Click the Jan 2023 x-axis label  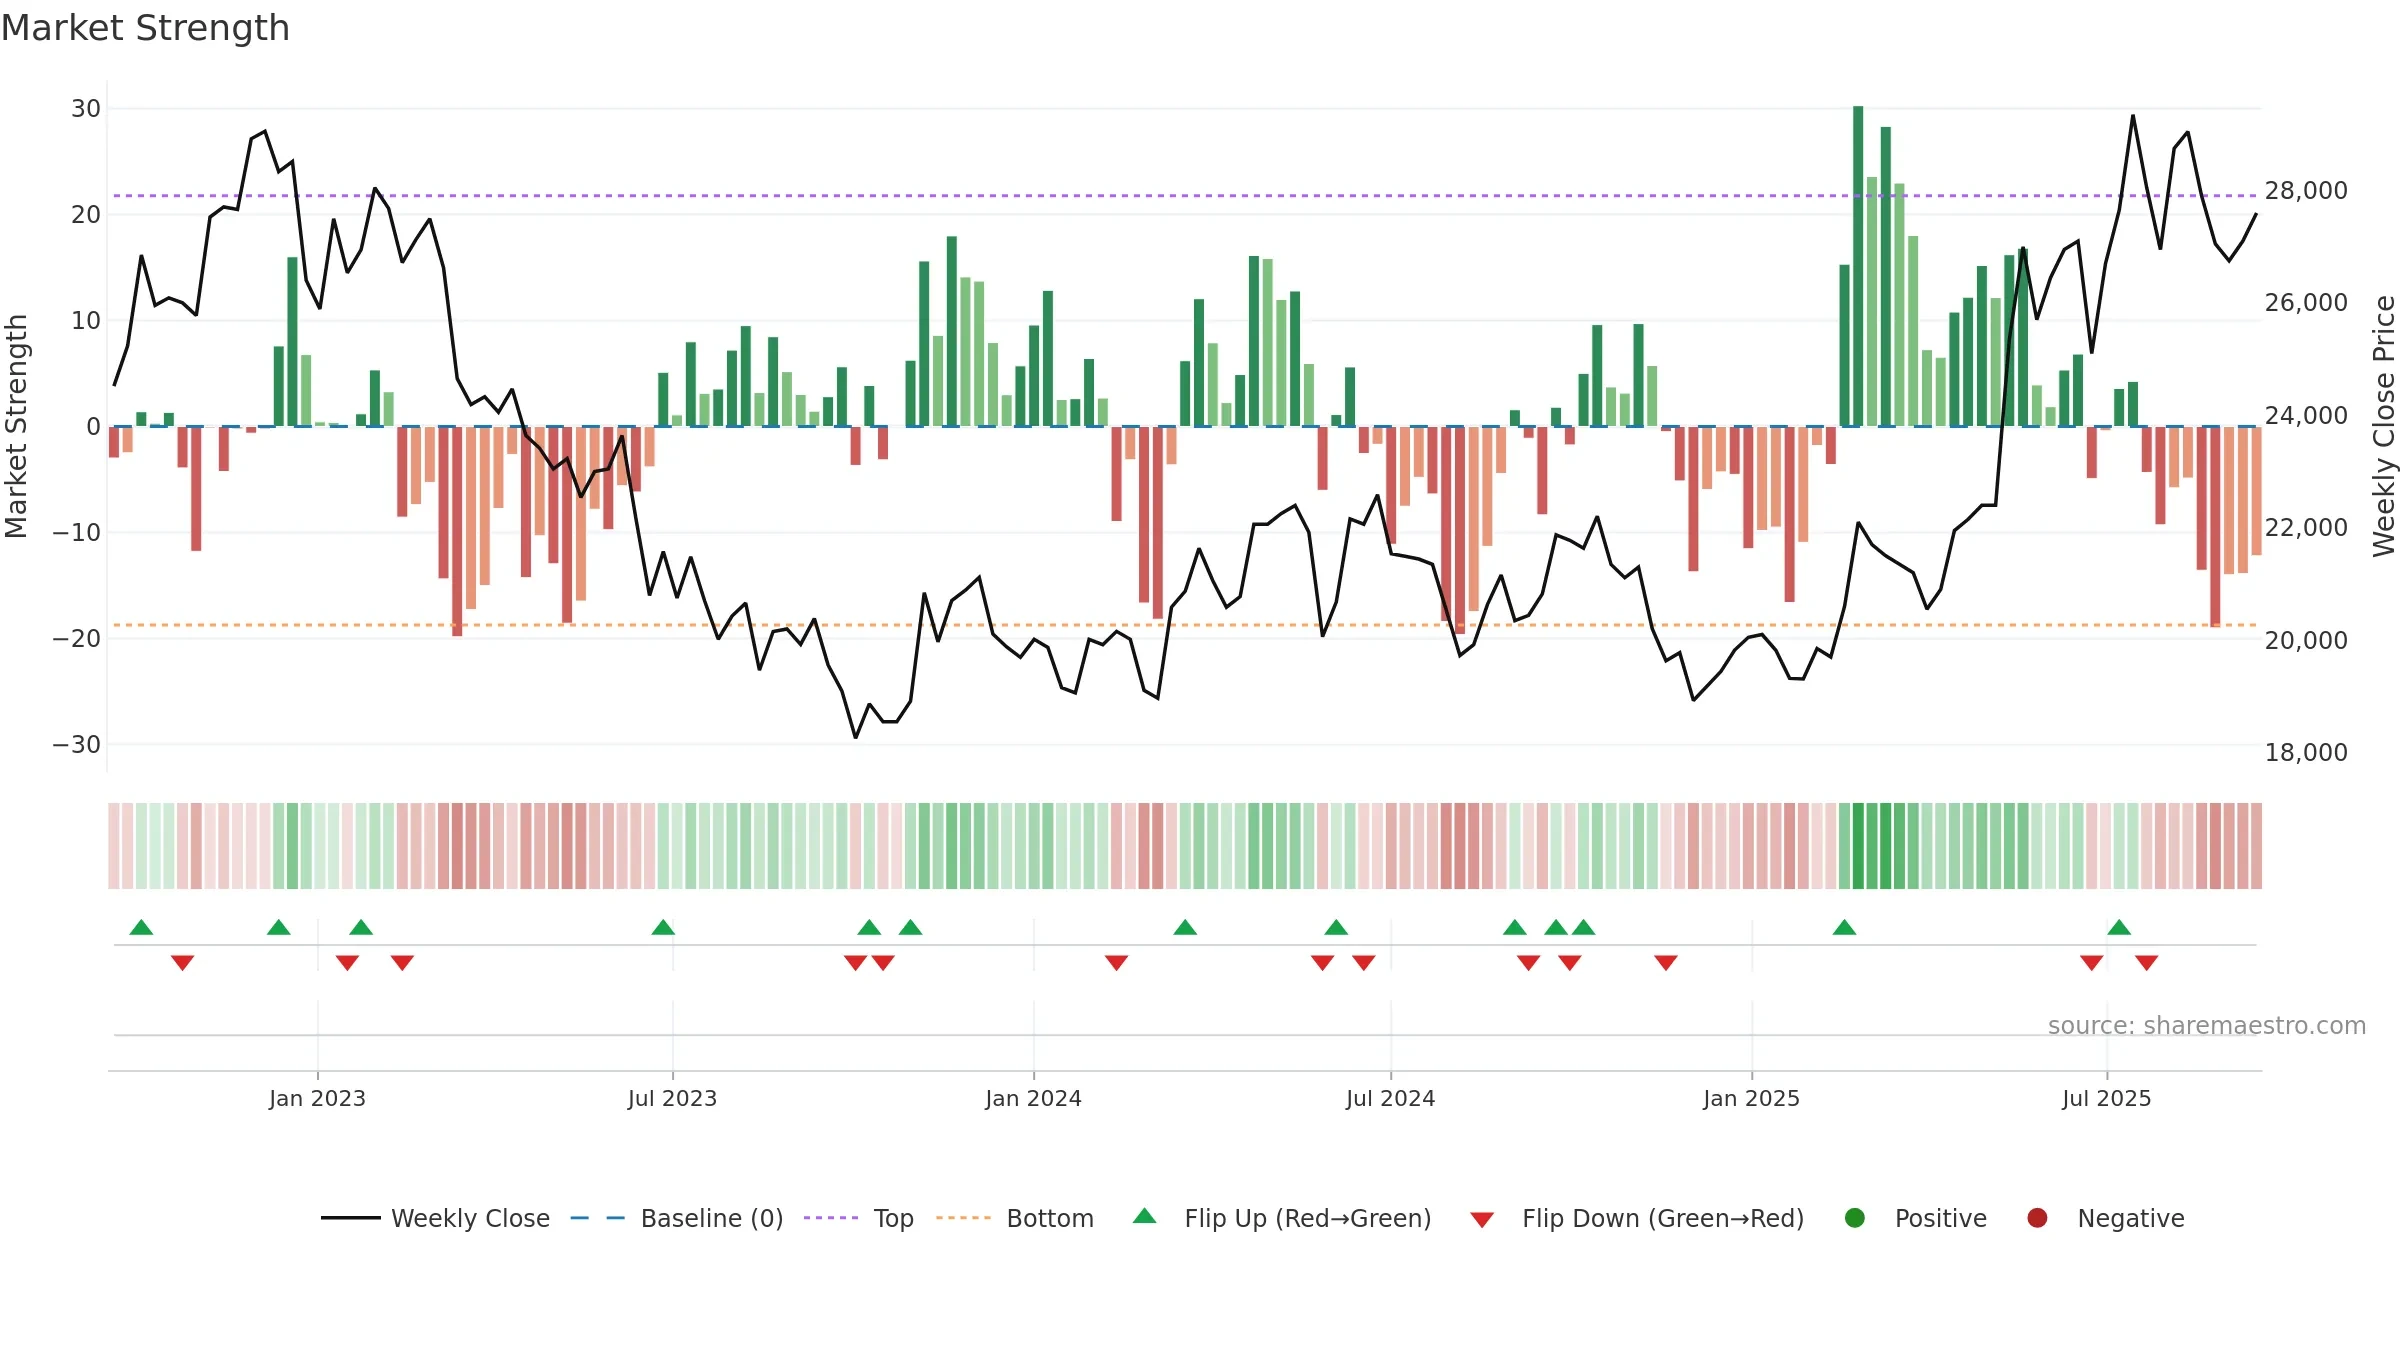pyautogui.click(x=317, y=1098)
